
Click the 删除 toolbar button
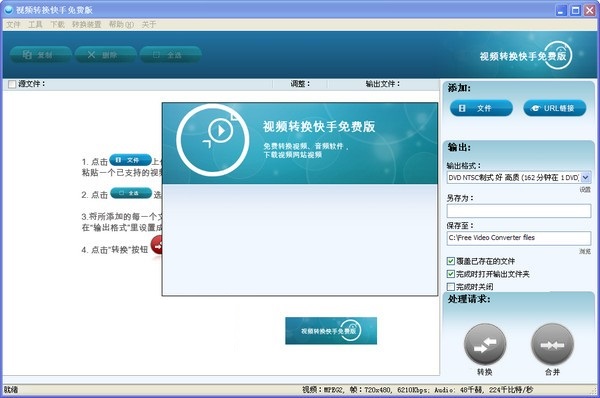[x=105, y=55]
